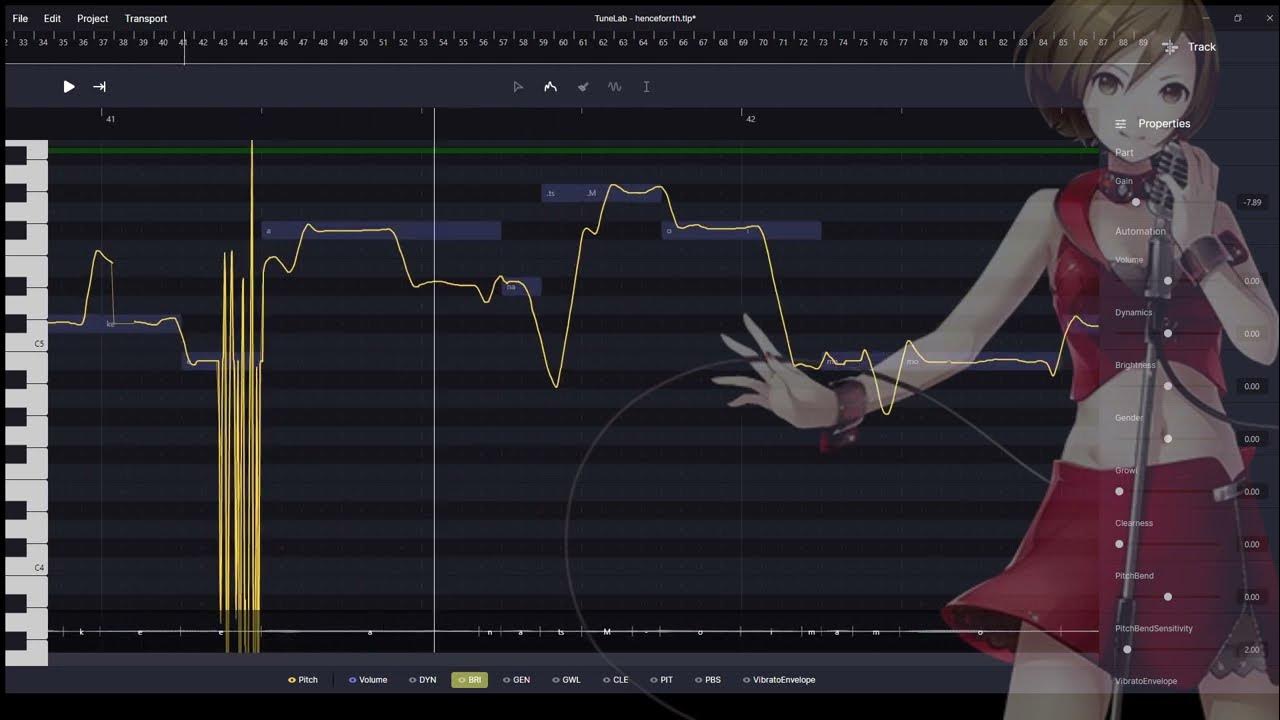Screen dimensions: 1280x720
Task: Click the Brightness slider handle
Action: click(x=1167, y=386)
